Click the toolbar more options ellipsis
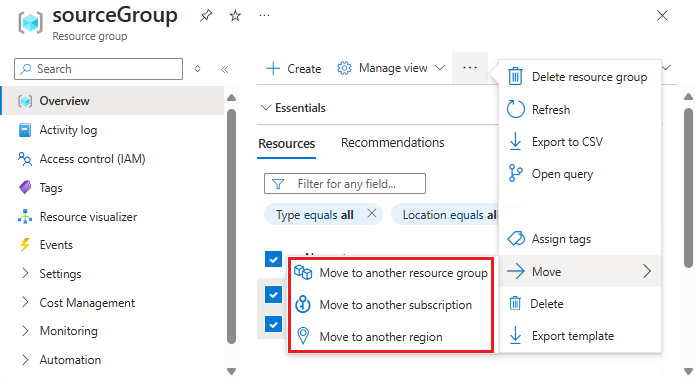Image resolution: width=695 pixels, height=377 pixels. 470,68
